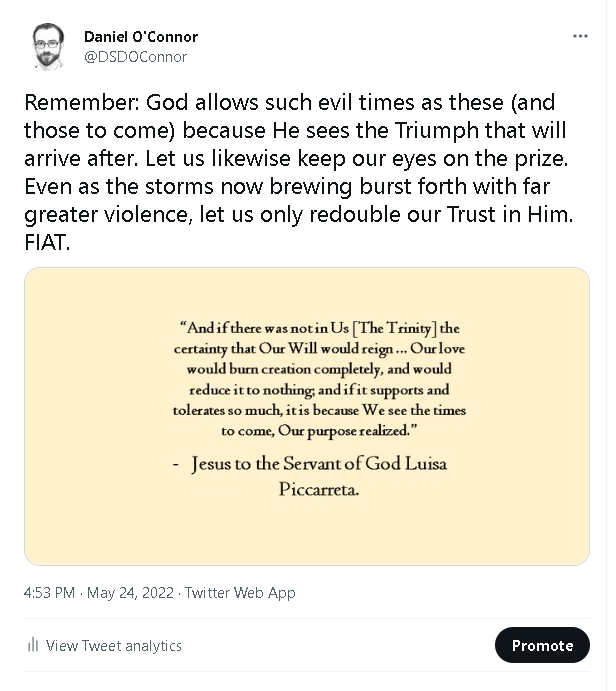This screenshot has width=616, height=691.
Task: Click the May 24, 2022 date
Action: point(129,592)
